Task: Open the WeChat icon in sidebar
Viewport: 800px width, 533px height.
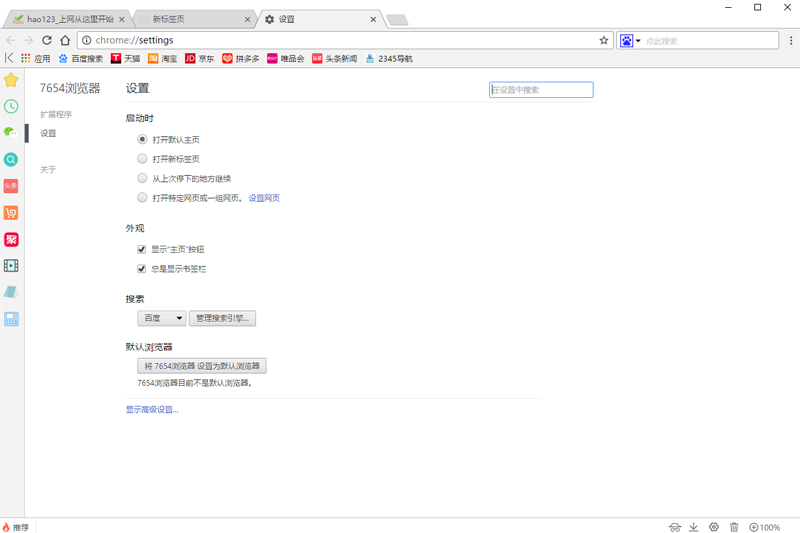Action: coord(11,133)
